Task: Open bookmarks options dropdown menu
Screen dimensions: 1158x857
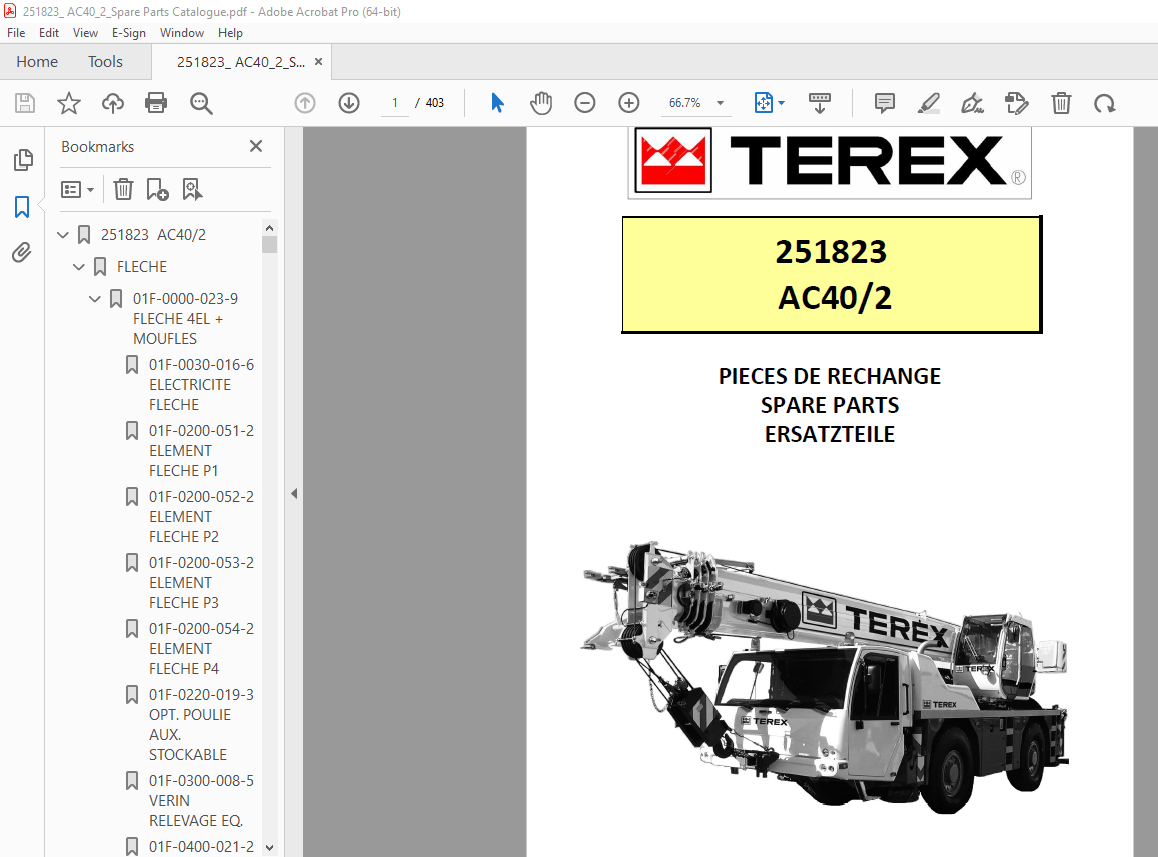Action: coord(78,190)
